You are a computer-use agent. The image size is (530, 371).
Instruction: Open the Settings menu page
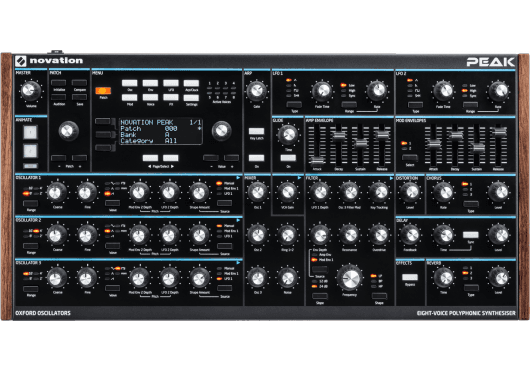pyautogui.click(x=191, y=98)
